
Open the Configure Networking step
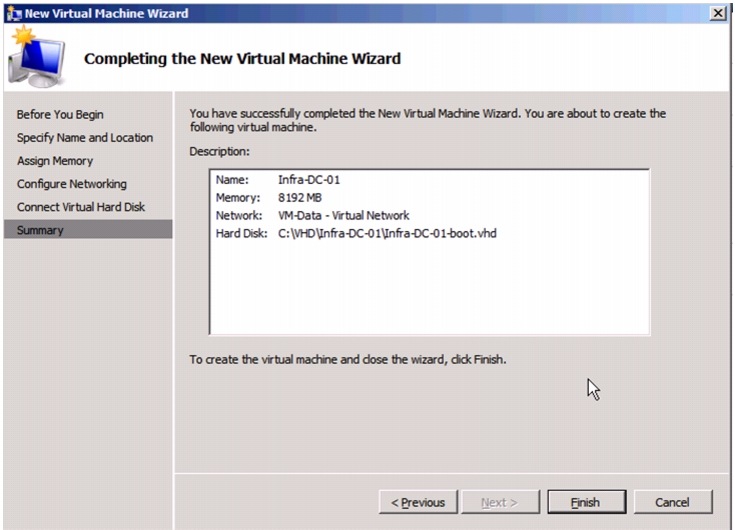click(x=72, y=184)
